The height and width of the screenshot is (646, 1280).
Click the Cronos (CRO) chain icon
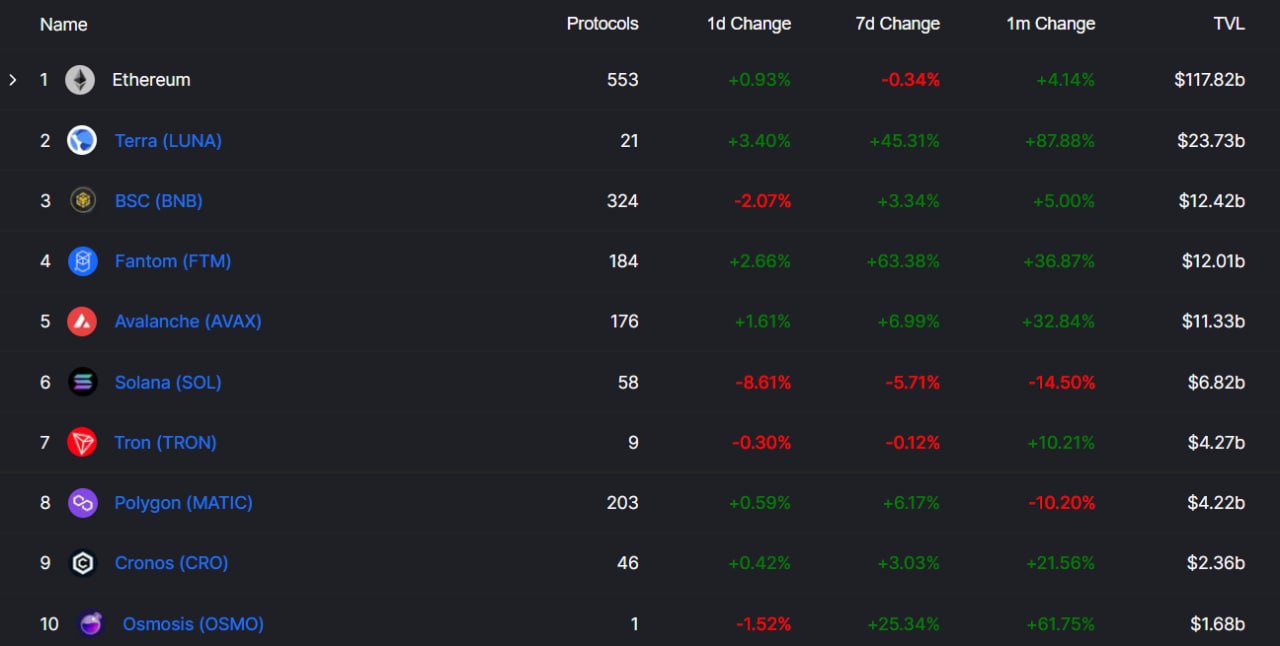point(82,563)
